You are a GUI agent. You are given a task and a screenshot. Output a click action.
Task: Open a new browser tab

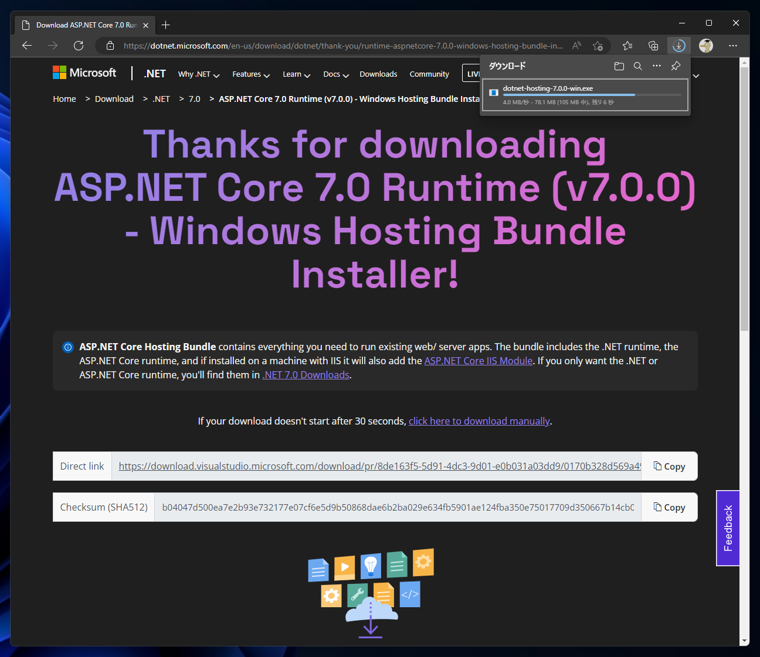(166, 25)
